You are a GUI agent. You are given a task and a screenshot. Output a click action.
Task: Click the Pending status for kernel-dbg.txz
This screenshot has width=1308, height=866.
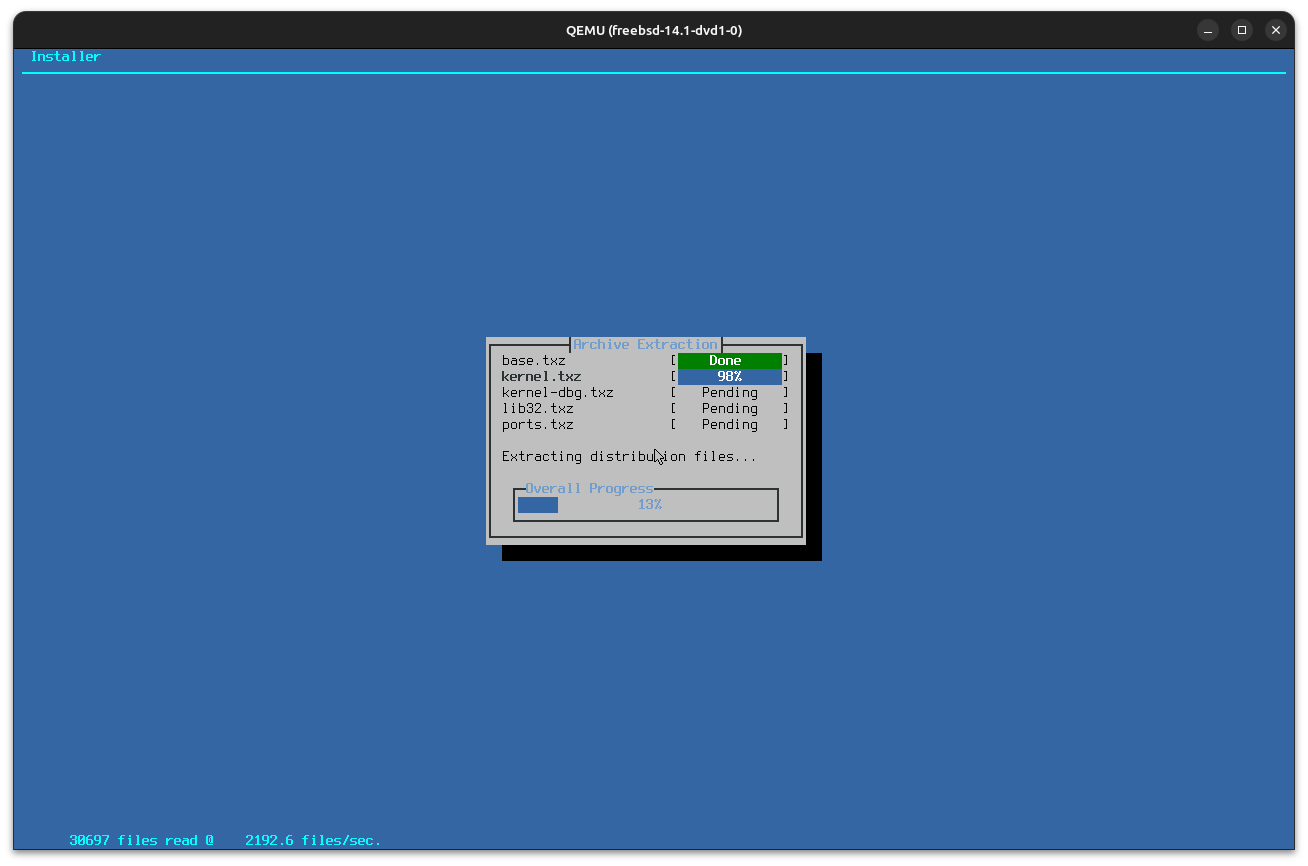(x=729, y=393)
